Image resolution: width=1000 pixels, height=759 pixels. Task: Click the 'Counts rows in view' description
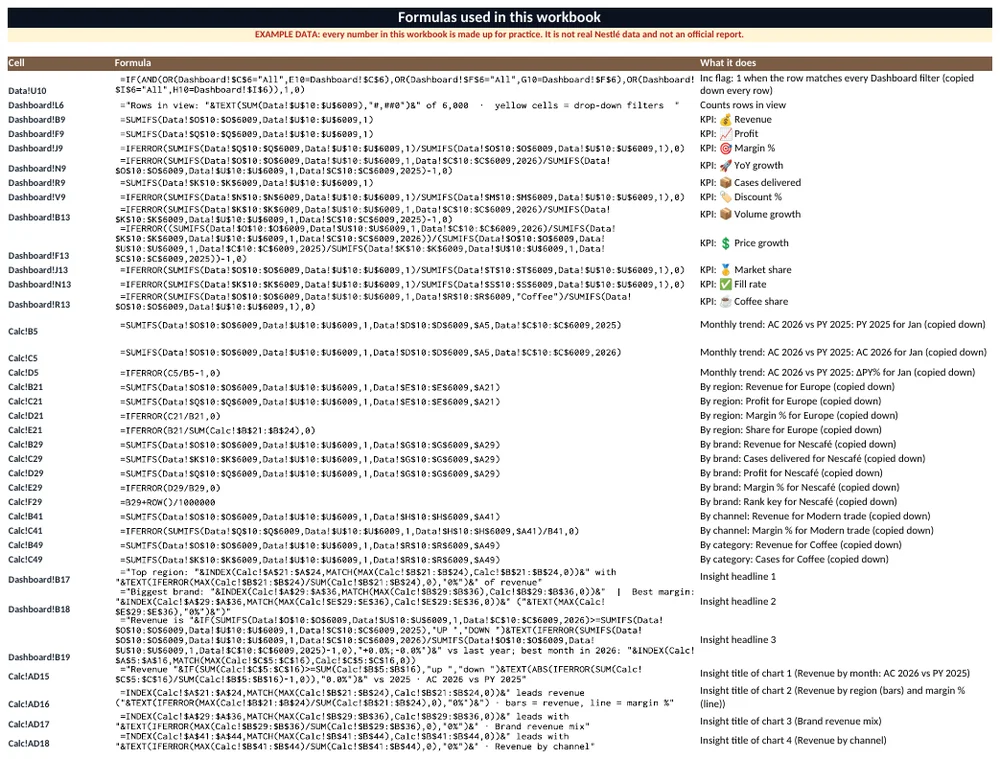(x=743, y=105)
